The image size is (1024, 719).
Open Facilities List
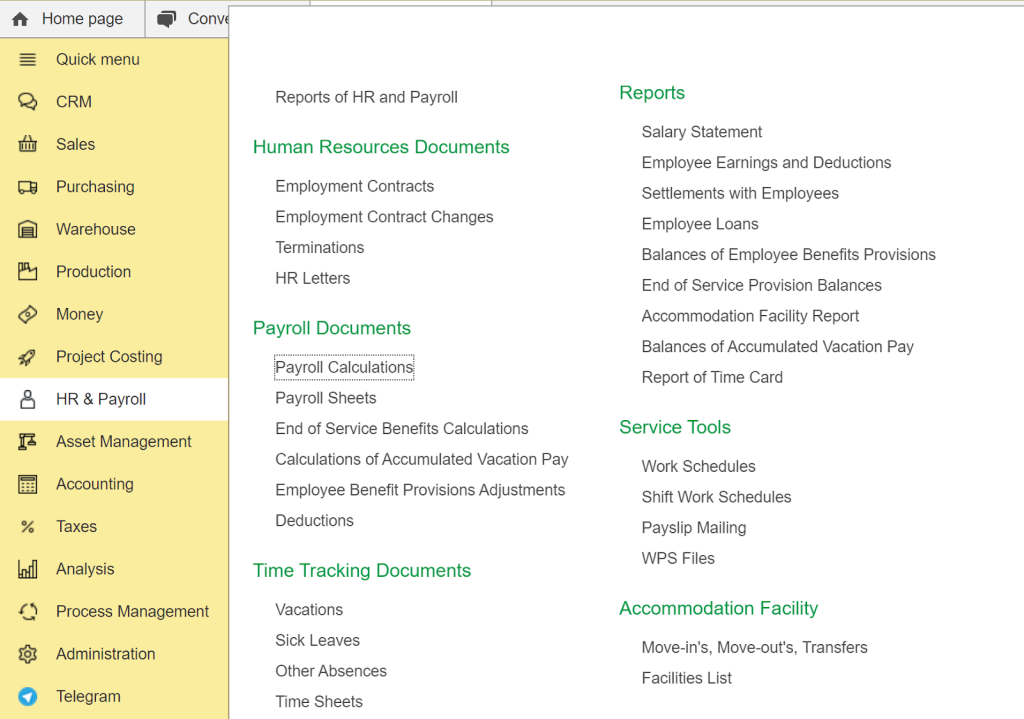686,678
